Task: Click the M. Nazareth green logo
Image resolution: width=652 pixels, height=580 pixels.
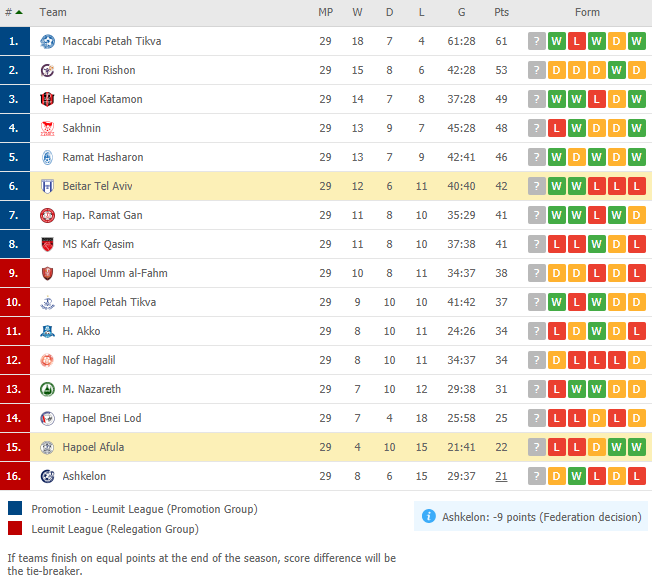Action: point(47,390)
